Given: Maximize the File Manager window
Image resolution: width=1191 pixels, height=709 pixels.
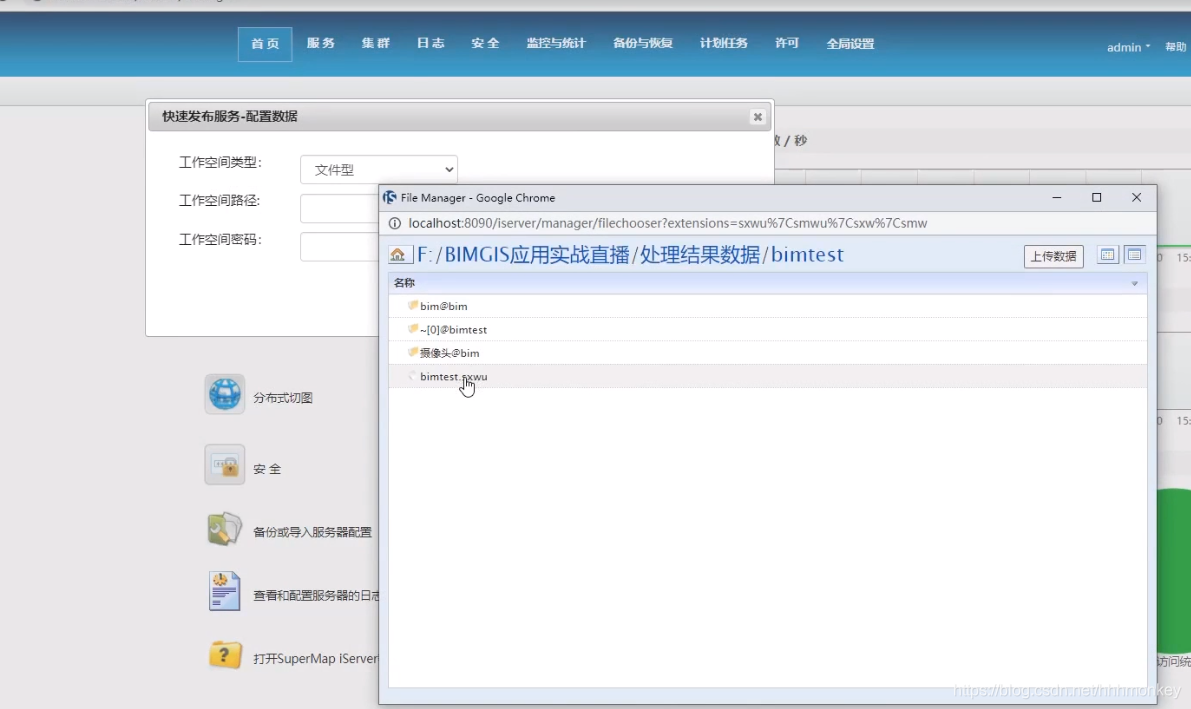Looking at the screenshot, I should click(x=1096, y=198).
